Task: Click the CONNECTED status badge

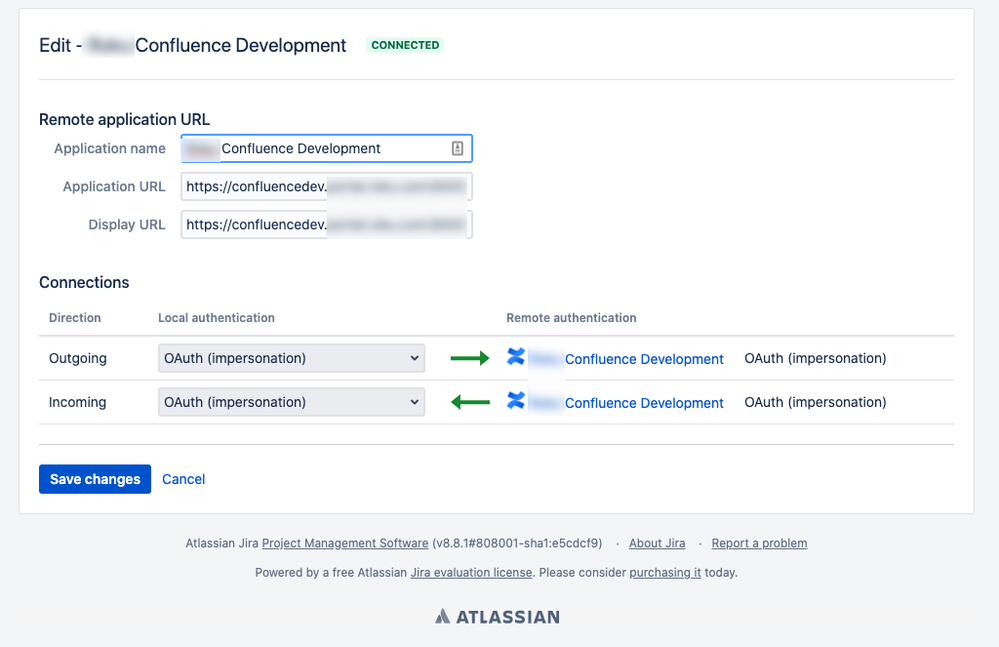Action: (405, 45)
